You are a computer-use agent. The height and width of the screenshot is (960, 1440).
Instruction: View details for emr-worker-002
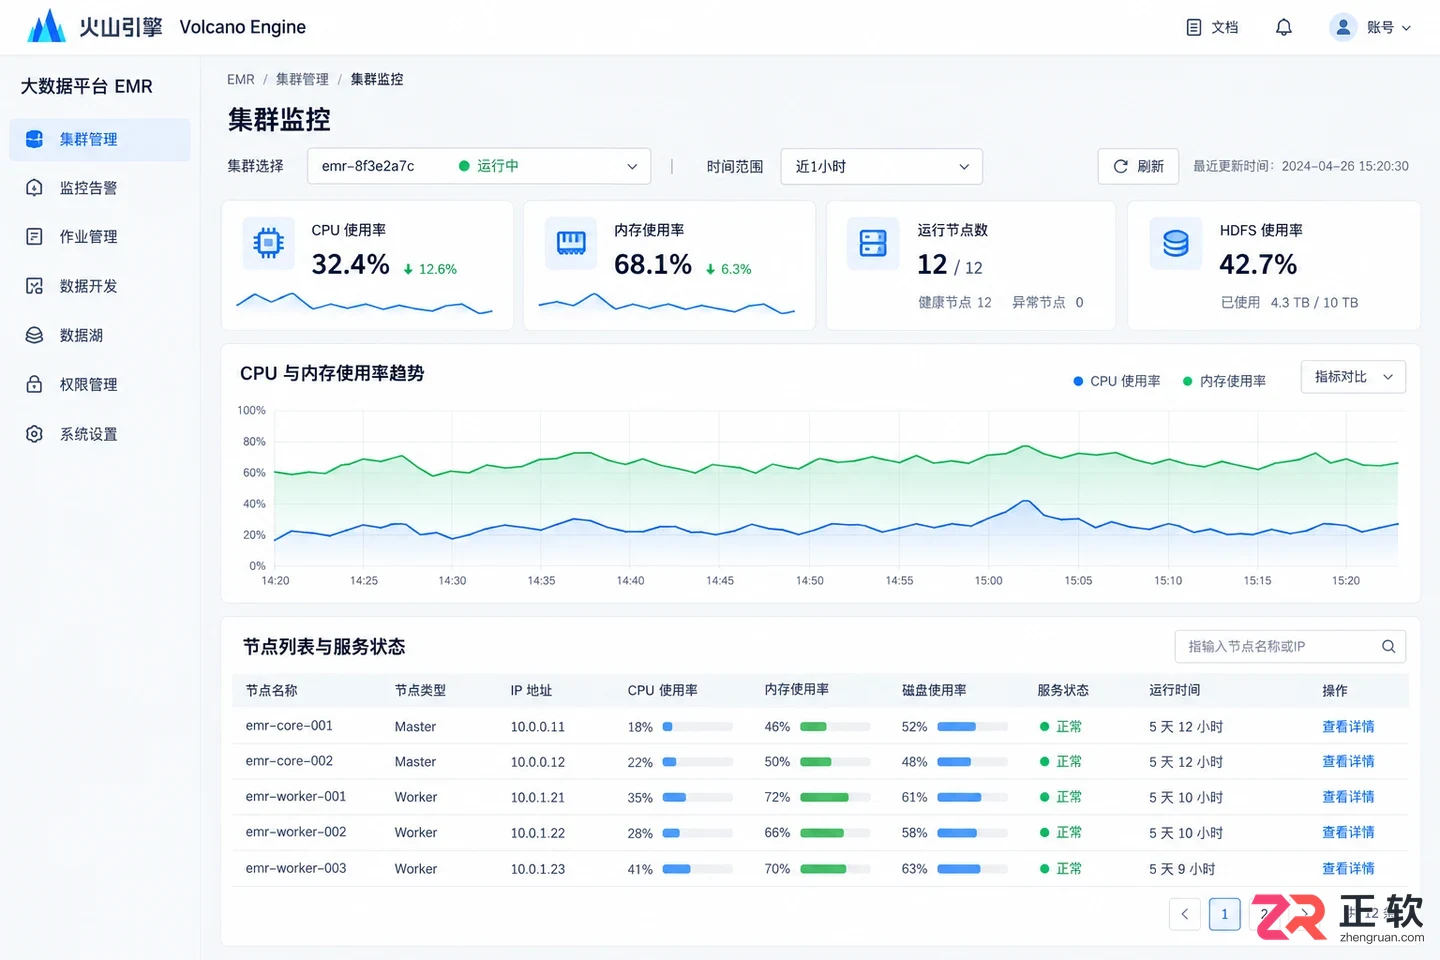[x=1348, y=832]
